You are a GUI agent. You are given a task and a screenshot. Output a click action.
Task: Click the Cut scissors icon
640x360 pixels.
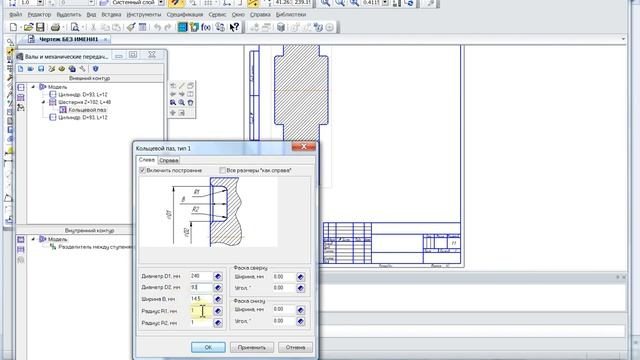tap(93, 27)
